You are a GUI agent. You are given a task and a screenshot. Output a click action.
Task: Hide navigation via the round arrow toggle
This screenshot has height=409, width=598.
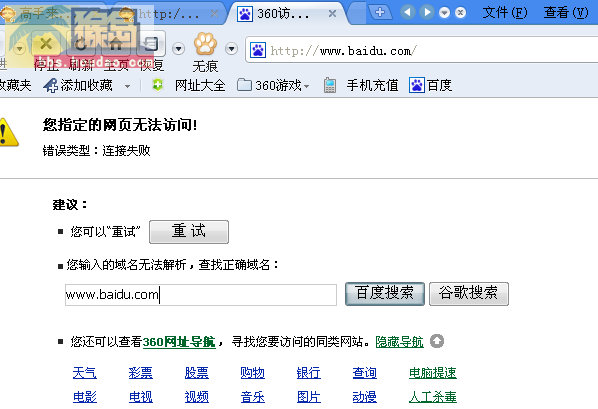pos(437,341)
